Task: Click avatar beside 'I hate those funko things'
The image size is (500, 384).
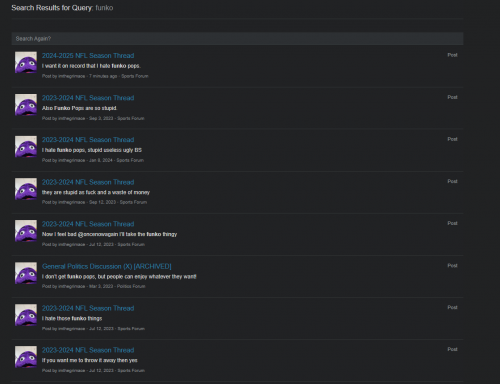Action: click(x=26, y=315)
